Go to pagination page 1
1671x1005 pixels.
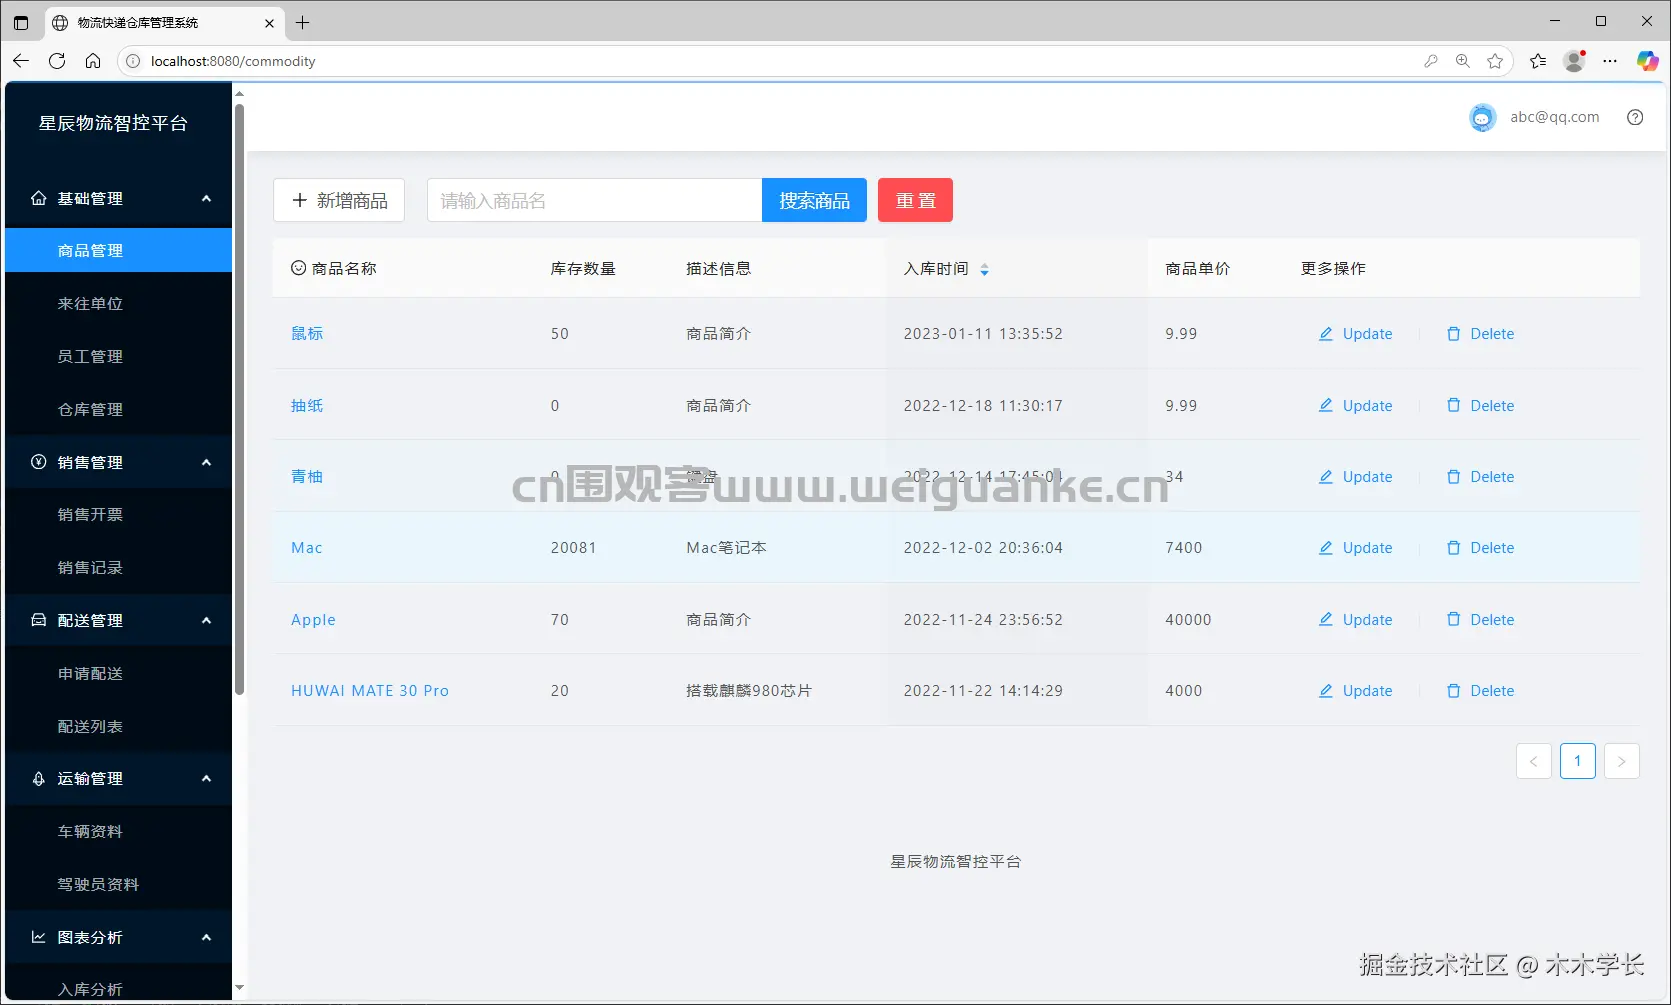[x=1577, y=761]
